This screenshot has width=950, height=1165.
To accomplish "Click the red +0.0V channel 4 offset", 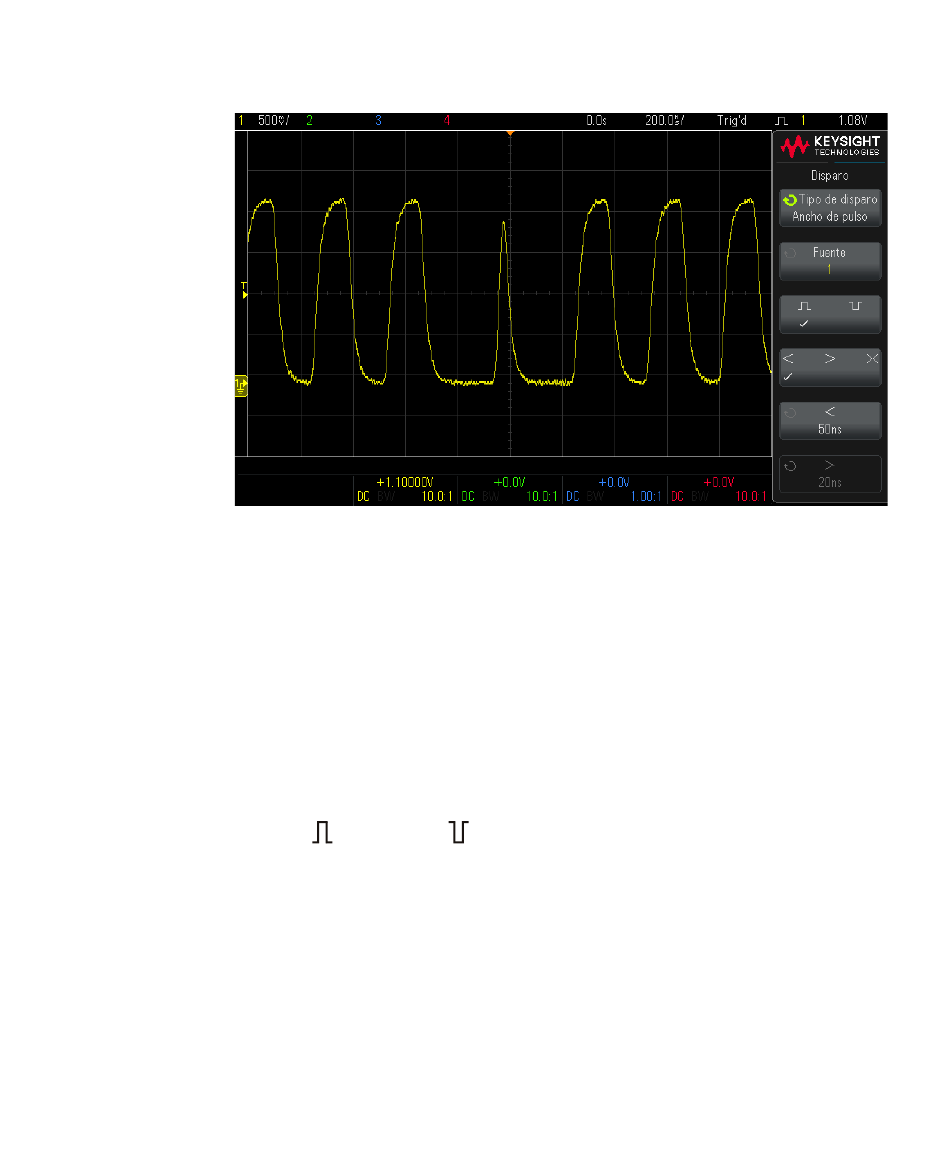I will click(x=719, y=483).
